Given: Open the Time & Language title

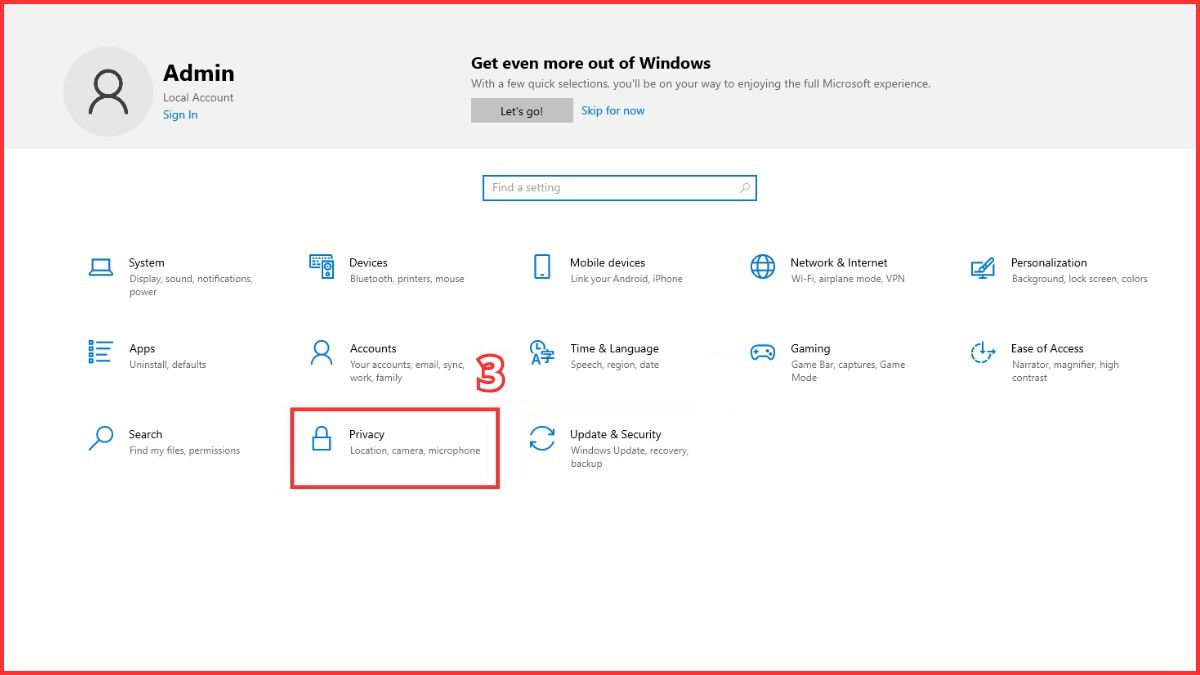Looking at the screenshot, I should [614, 349].
